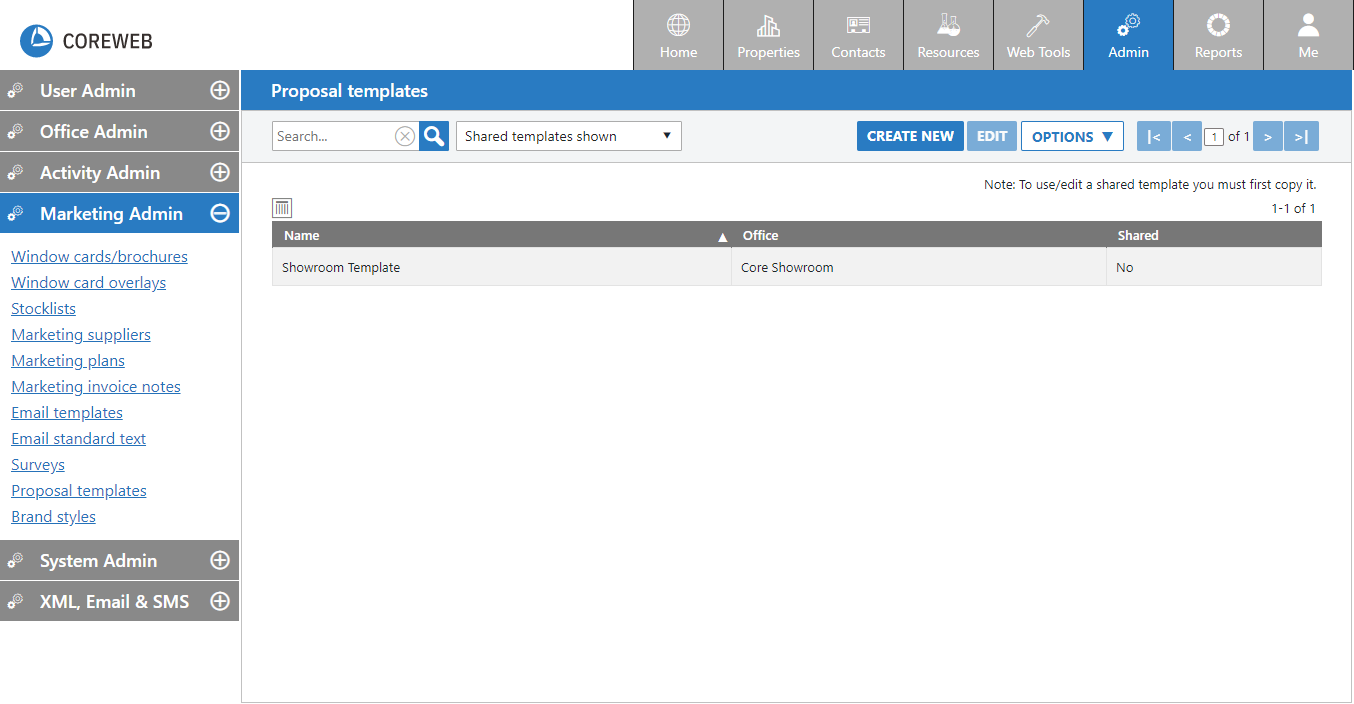The height and width of the screenshot is (704, 1354).
Task: Expand the User Admin section
Action: click(219, 91)
